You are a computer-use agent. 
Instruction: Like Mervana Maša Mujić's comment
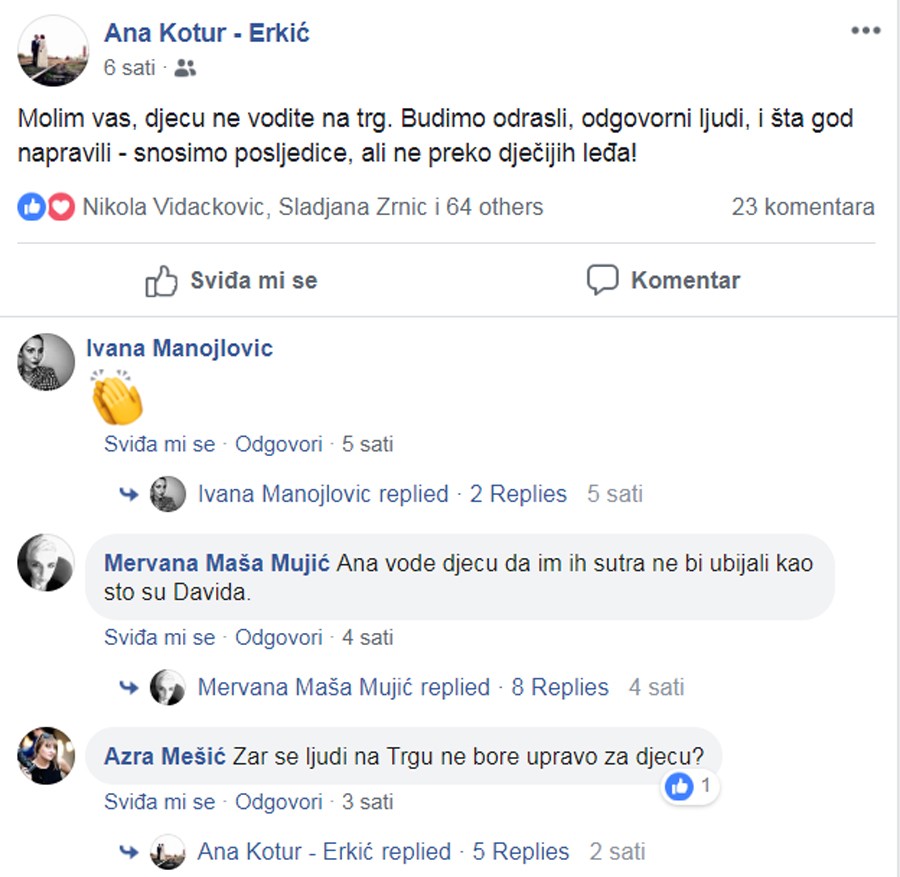click(159, 637)
